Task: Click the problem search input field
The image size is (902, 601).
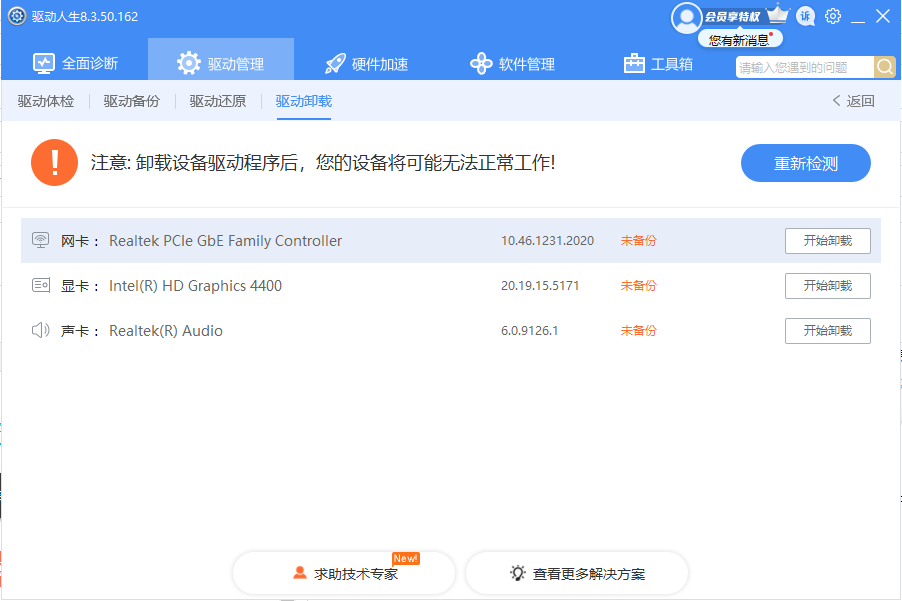Action: tap(804, 67)
